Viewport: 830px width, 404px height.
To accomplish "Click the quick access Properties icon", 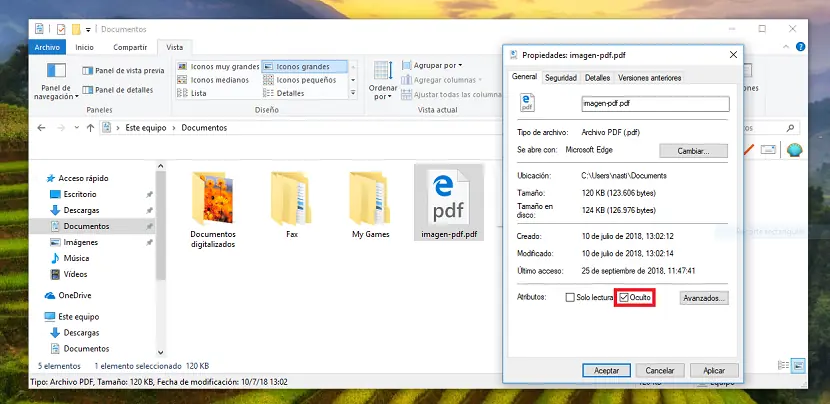I will pos(61,29).
